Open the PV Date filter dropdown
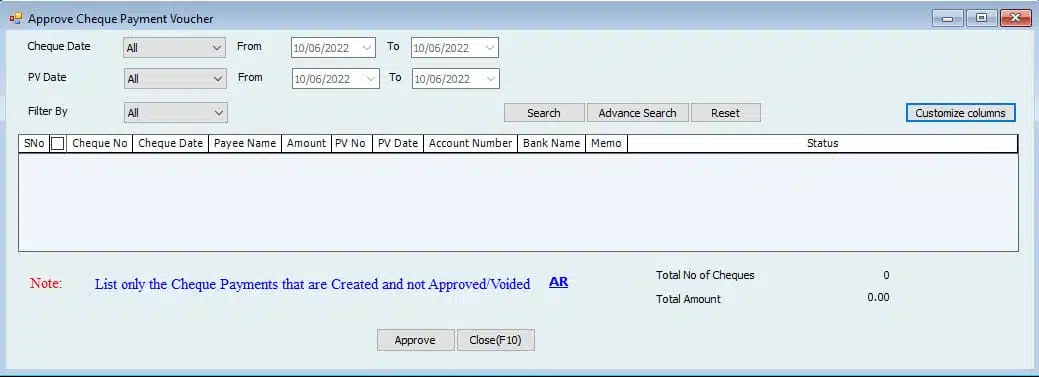The image size is (1039, 377). coord(175,79)
